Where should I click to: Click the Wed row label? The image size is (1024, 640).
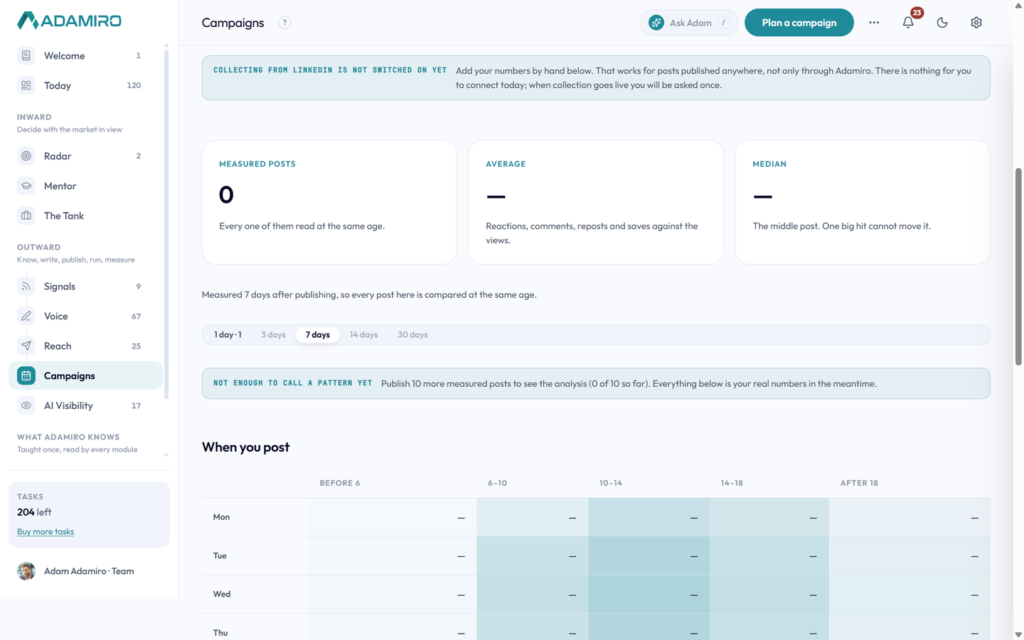point(221,594)
